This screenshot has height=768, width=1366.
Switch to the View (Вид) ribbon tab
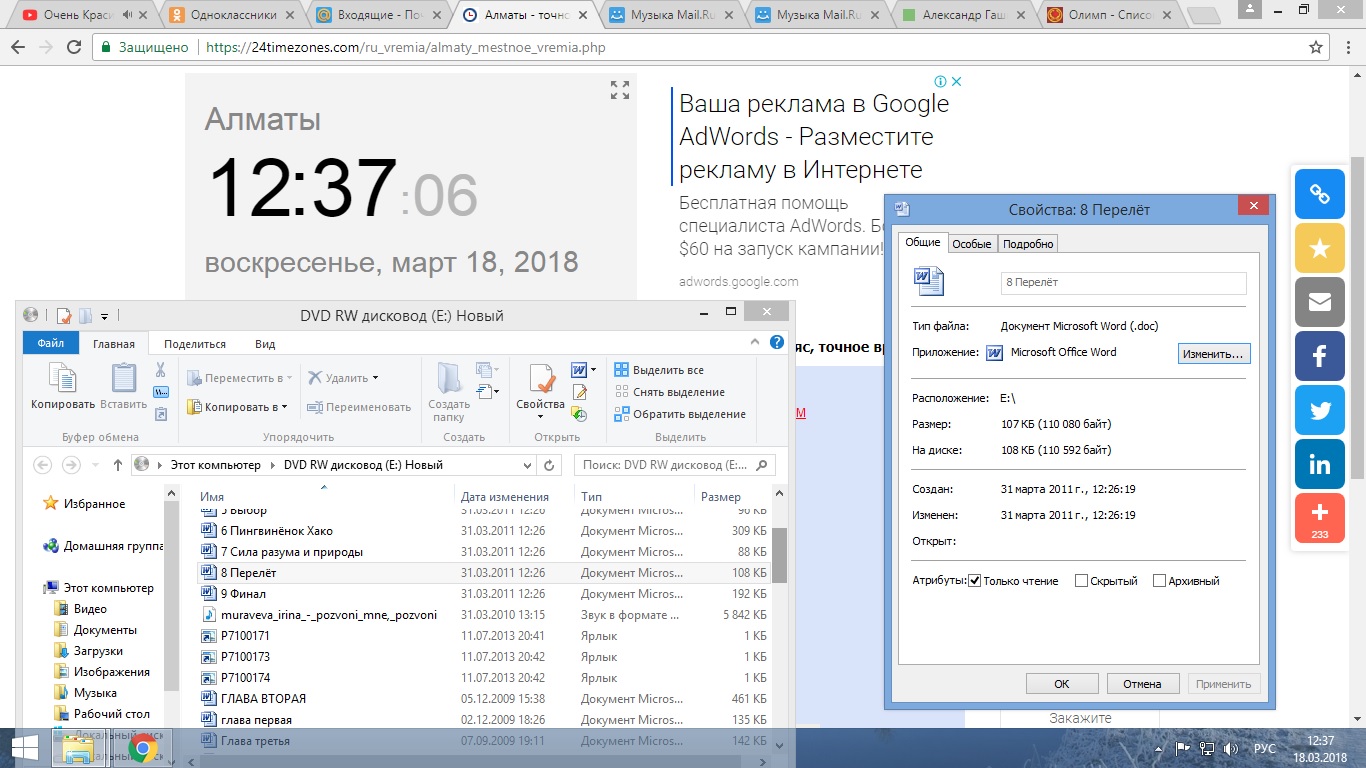pyautogui.click(x=265, y=343)
